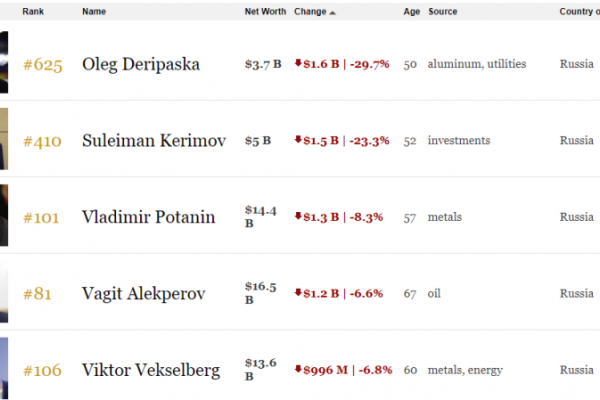Sort the table by the Age column
The image size is (600, 400).
point(409,12)
